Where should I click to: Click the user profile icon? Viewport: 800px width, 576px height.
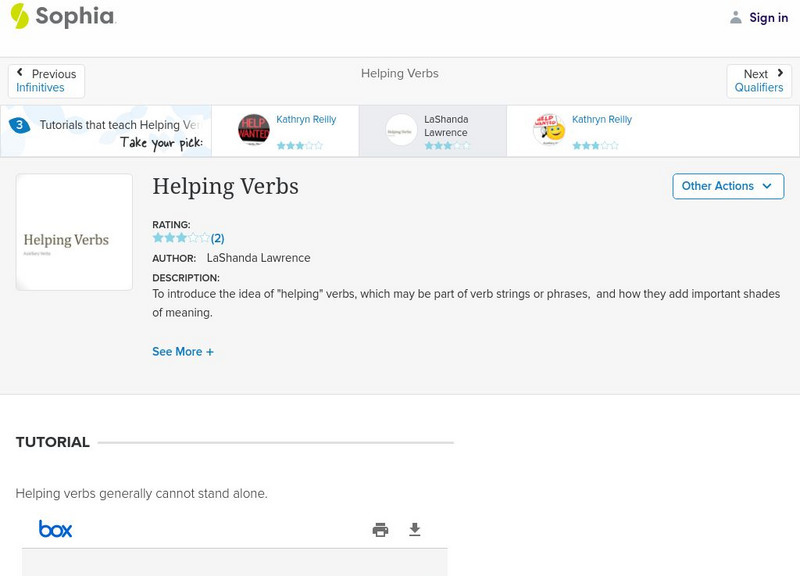[736, 17]
